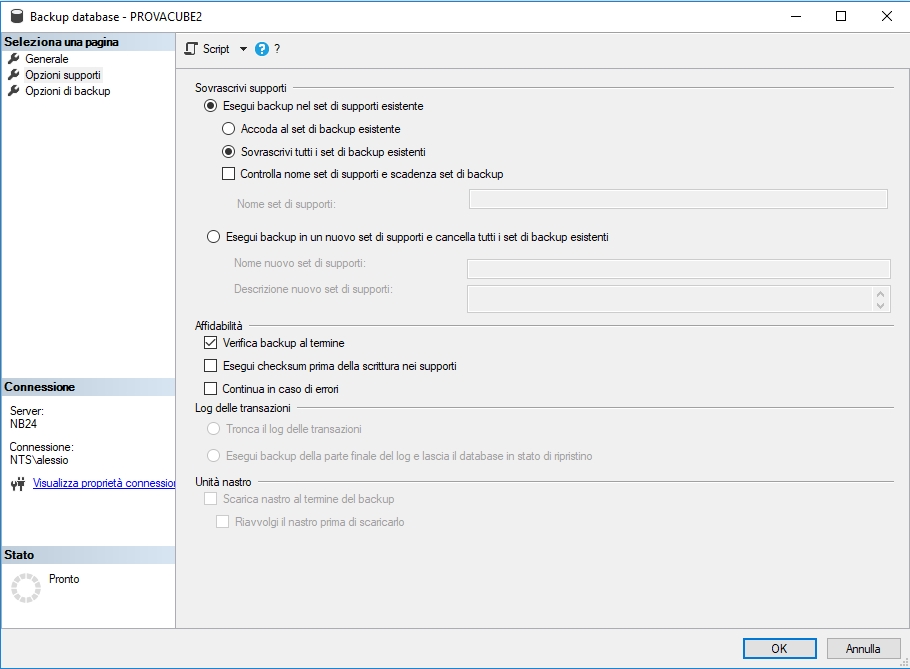Choose backup in a new media set option
This screenshot has width=910, height=669.
211,237
